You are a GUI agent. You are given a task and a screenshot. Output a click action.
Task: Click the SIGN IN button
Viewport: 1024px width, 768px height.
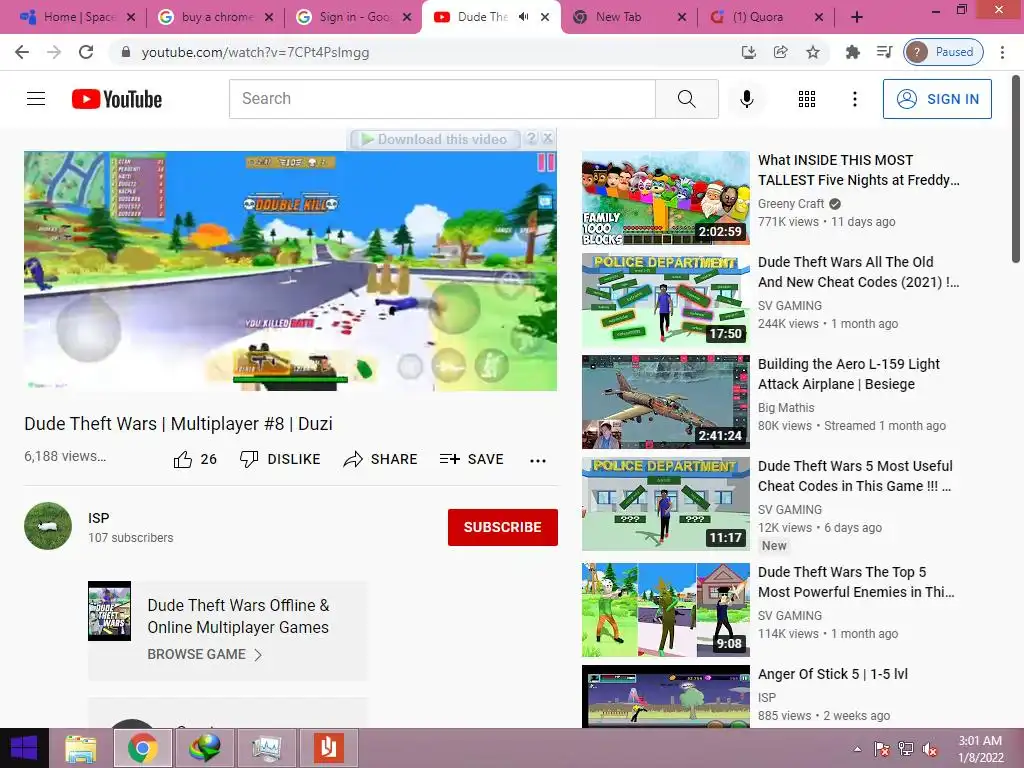(x=937, y=99)
